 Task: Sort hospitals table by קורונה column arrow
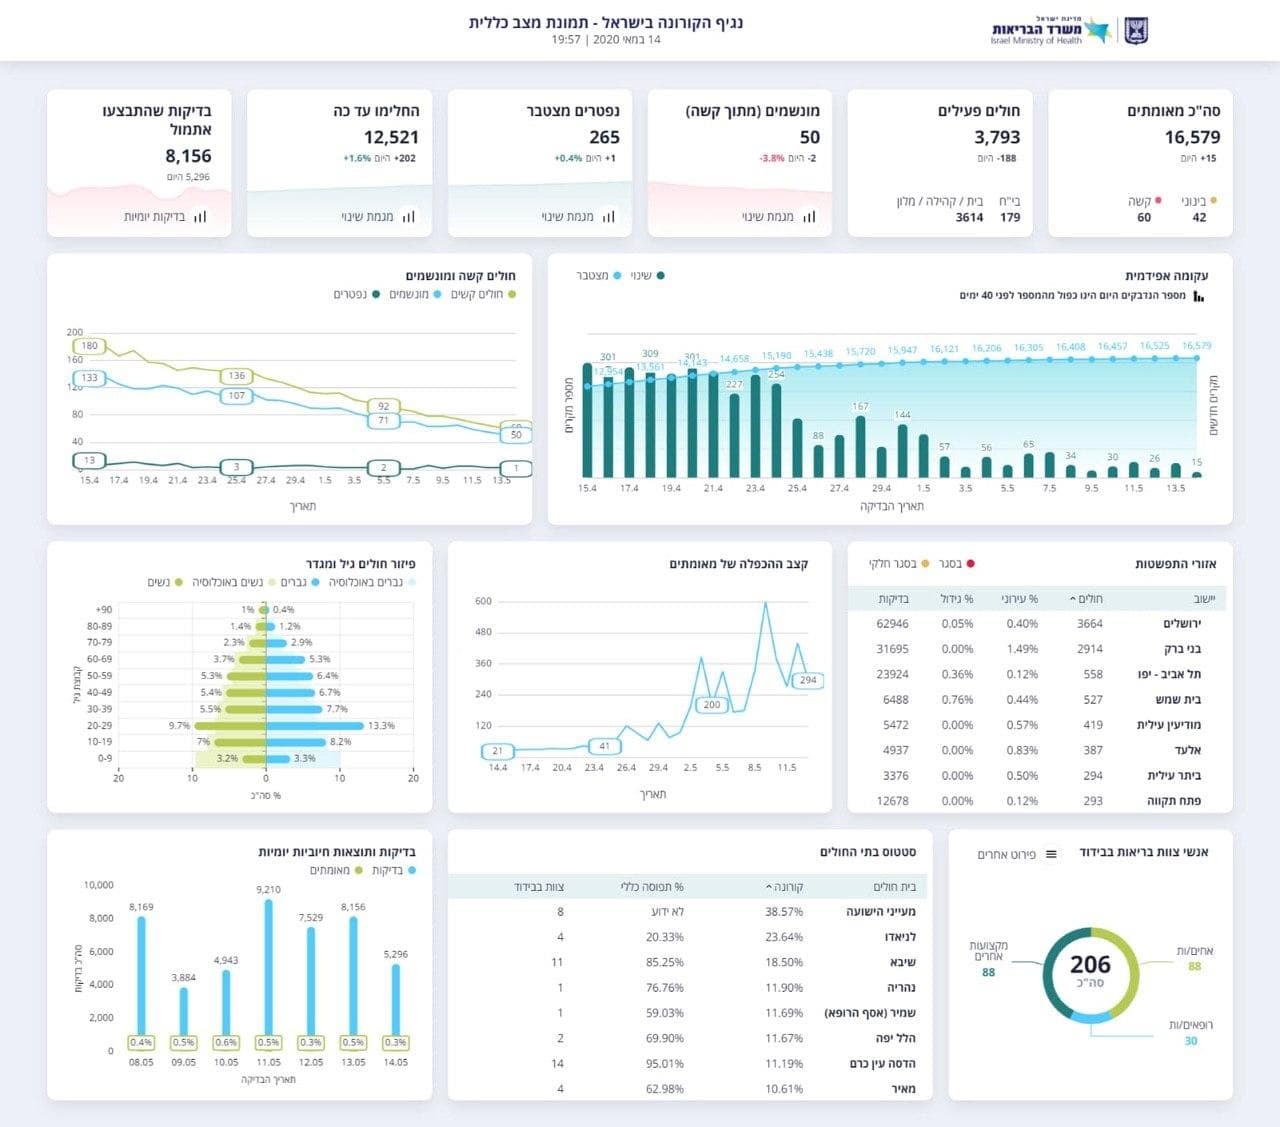point(769,887)
